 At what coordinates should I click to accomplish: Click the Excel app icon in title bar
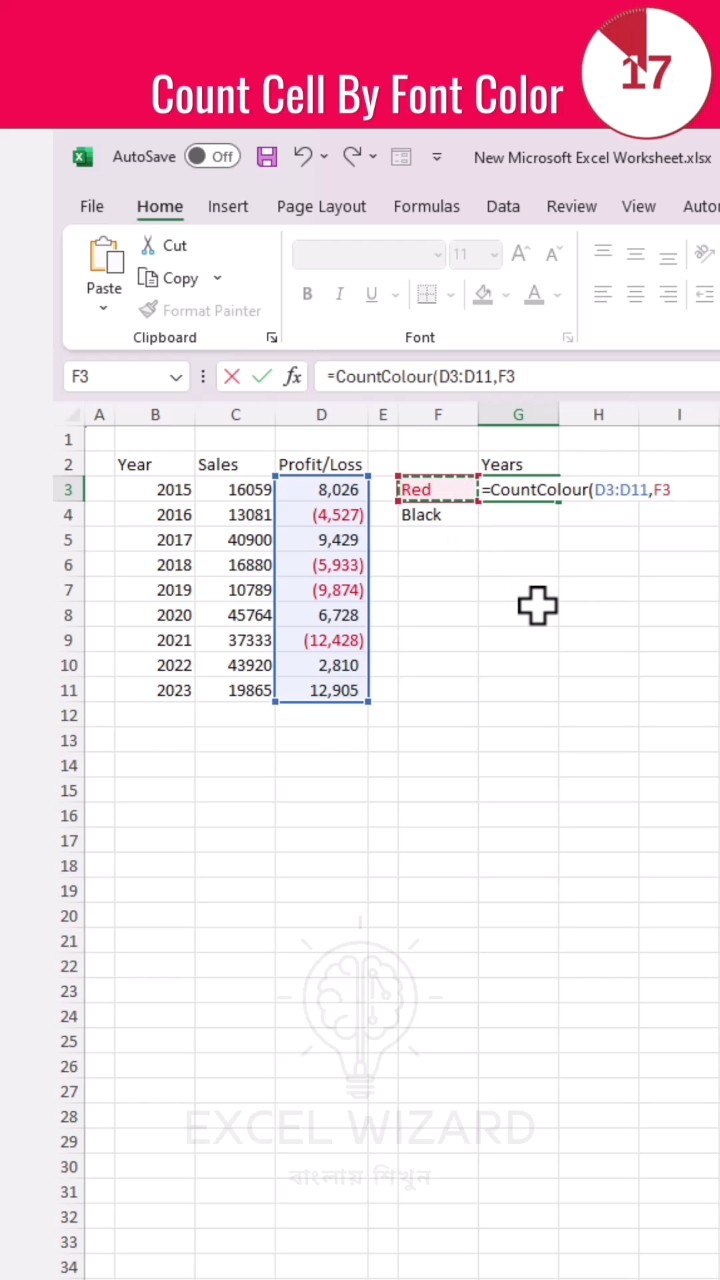82,157
